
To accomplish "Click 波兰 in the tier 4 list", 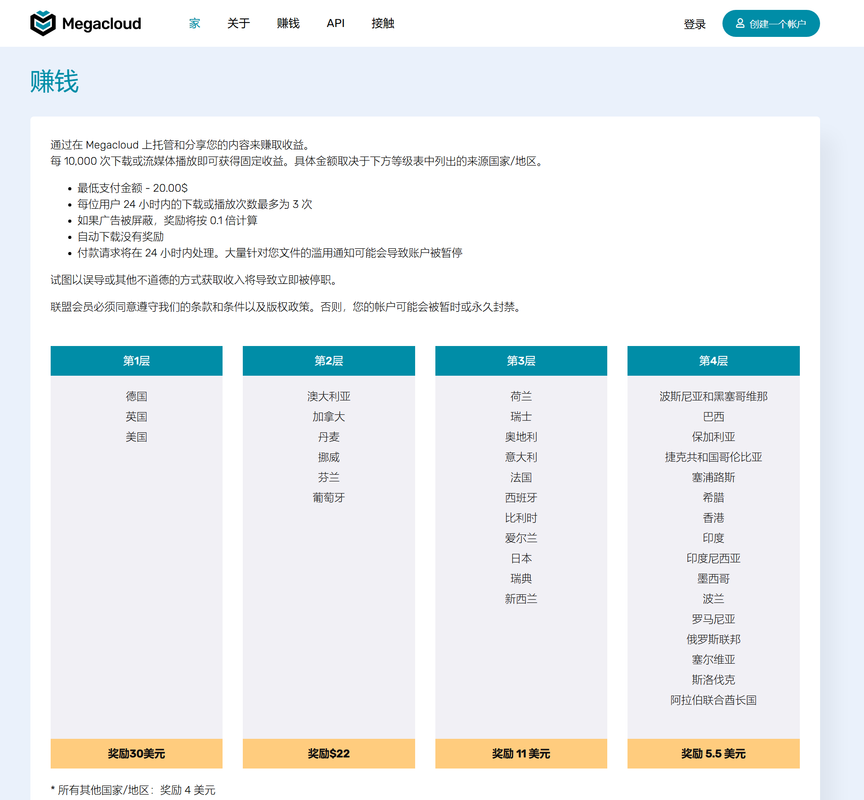I will coord(714,599).
